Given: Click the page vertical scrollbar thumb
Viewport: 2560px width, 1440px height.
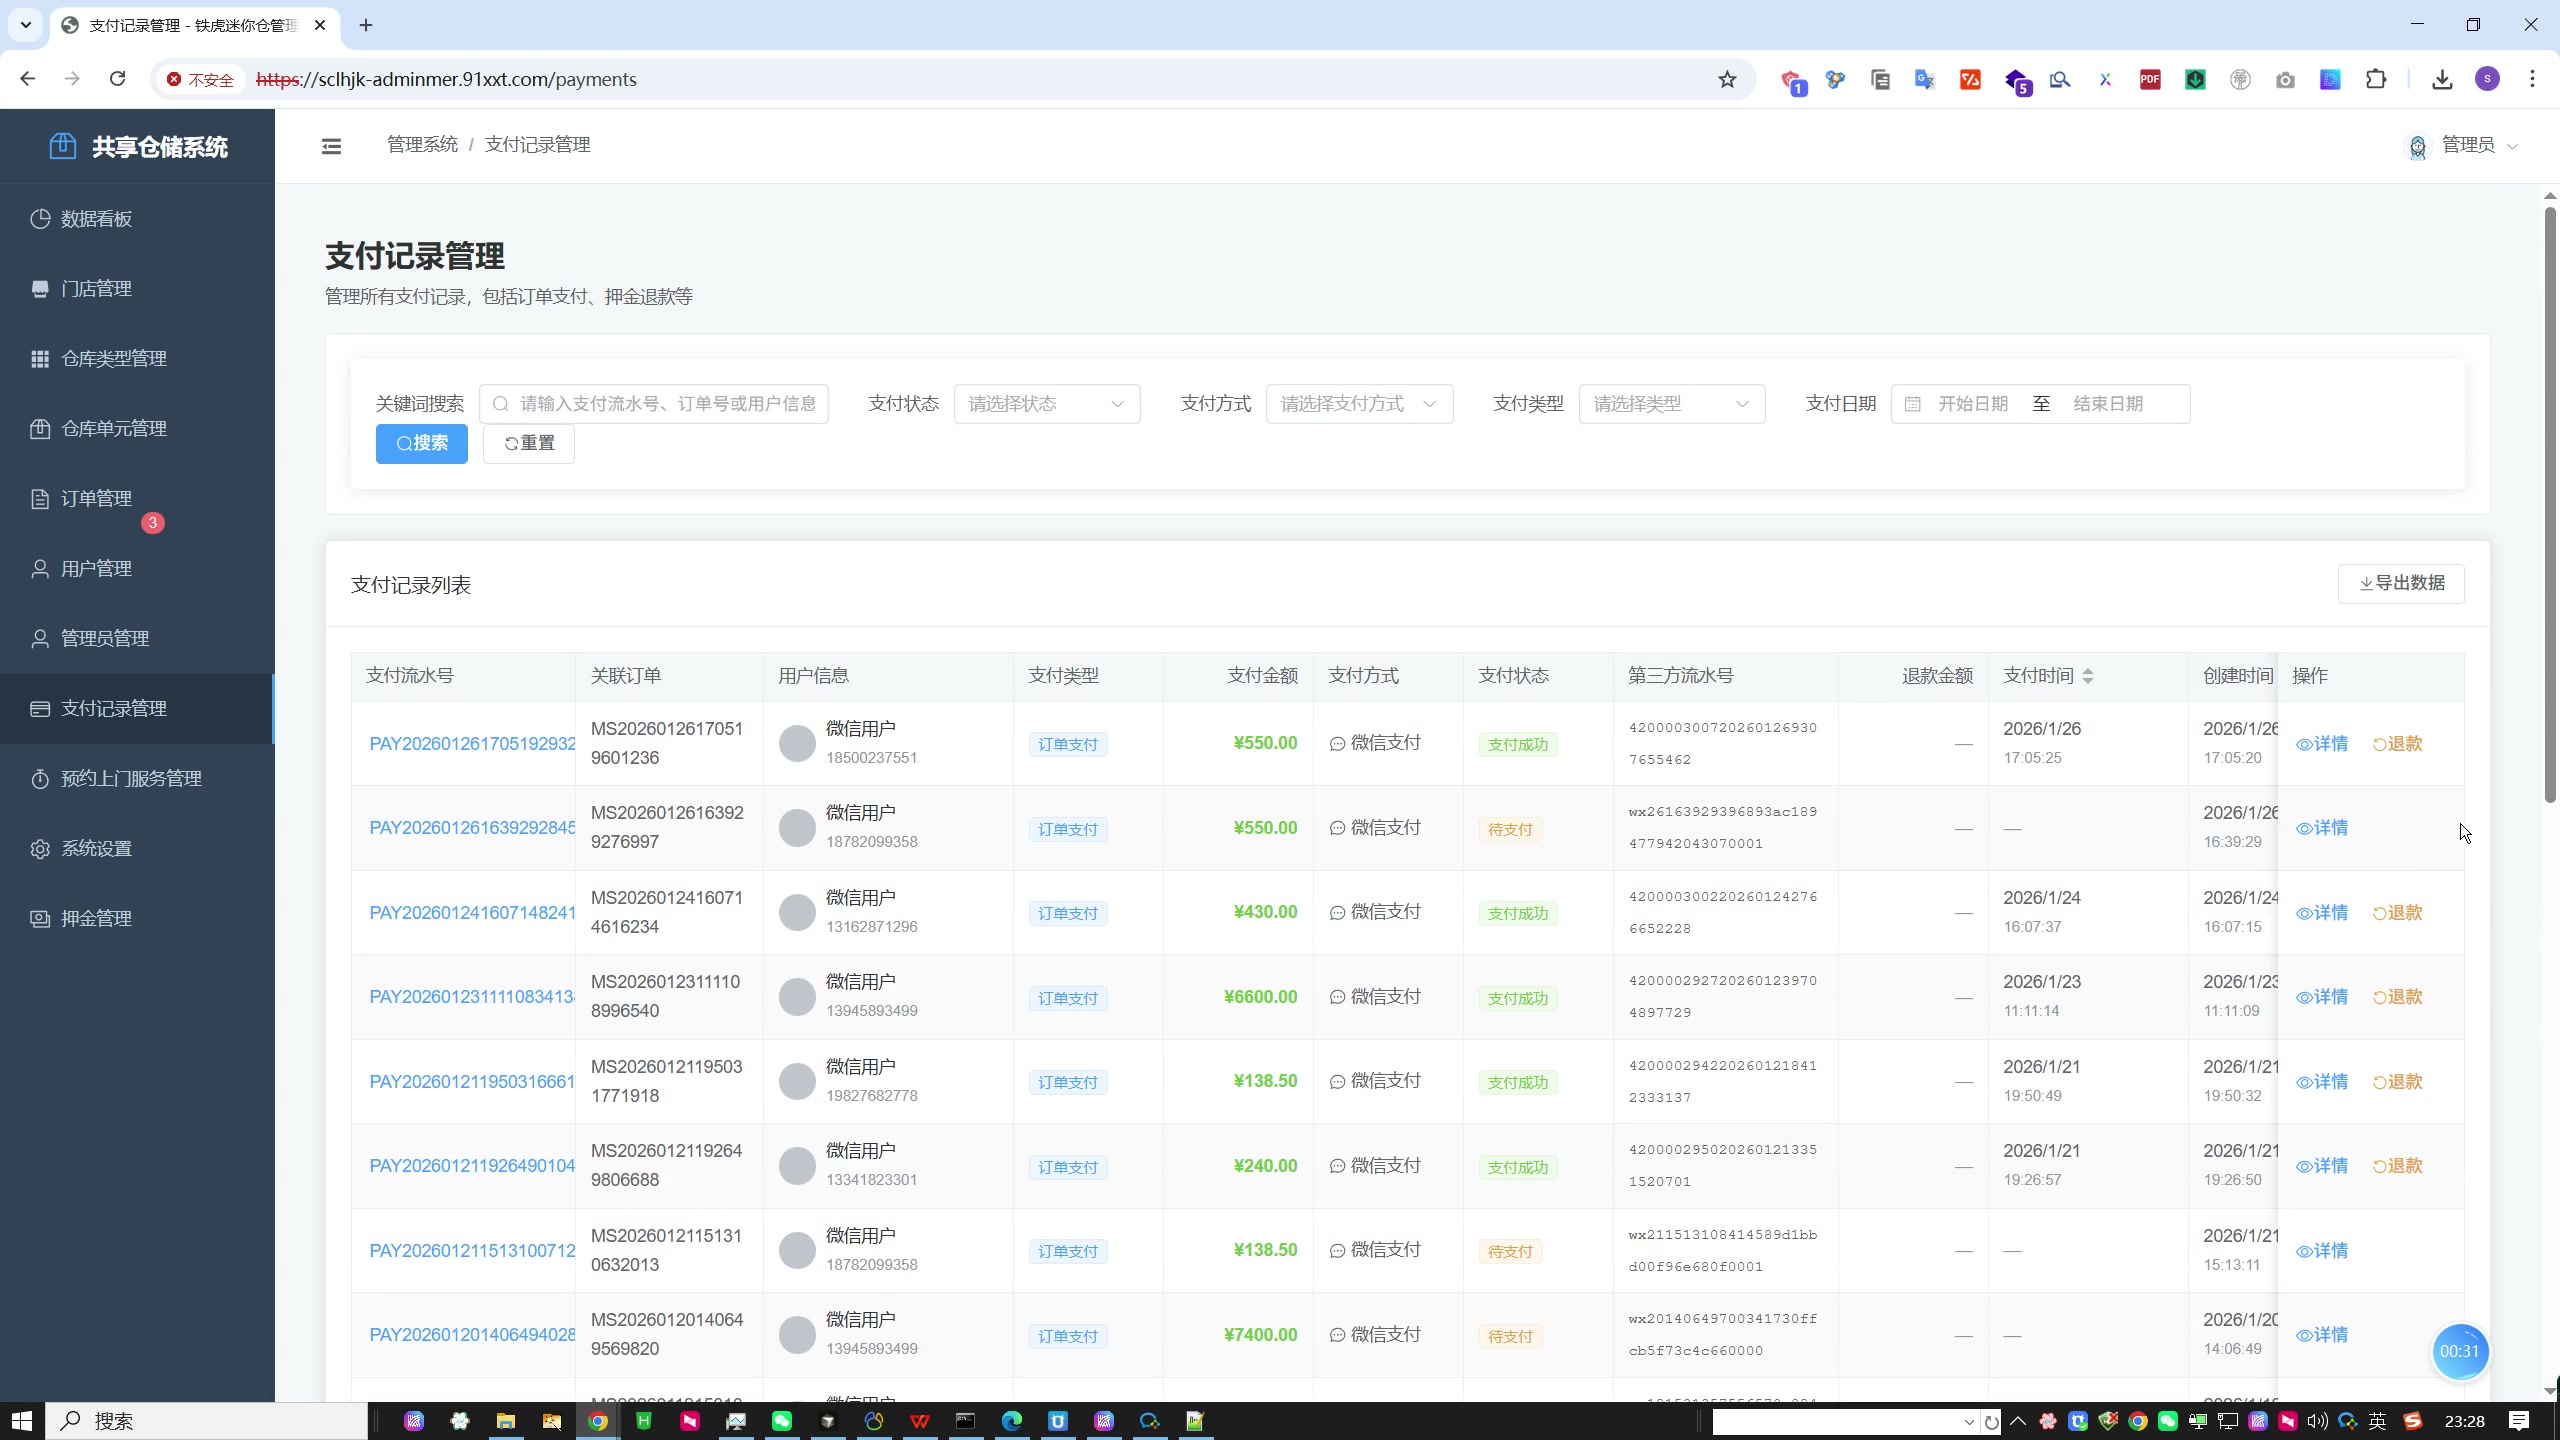Looking at the screenshot, I should pos(2549,500).
